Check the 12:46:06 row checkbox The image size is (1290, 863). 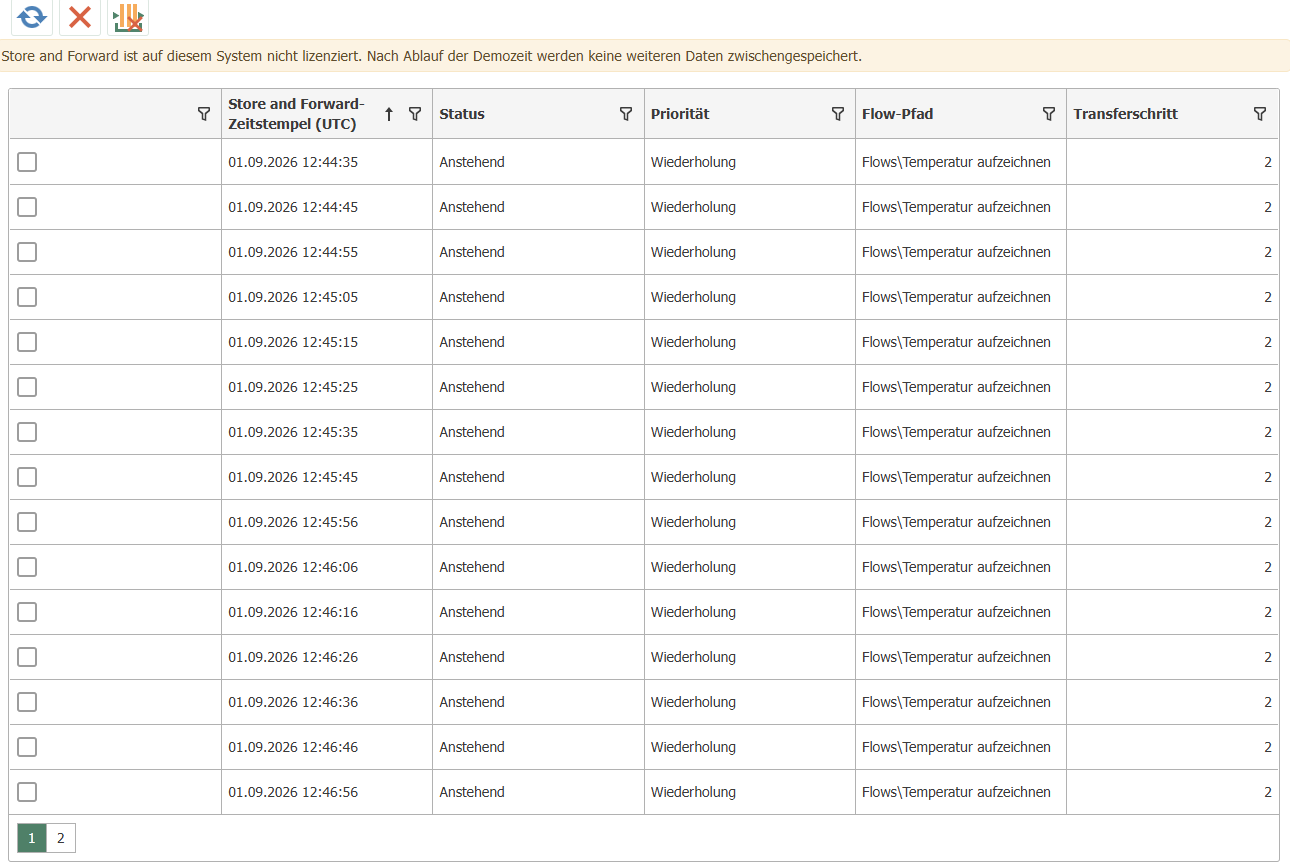[27, 567]
